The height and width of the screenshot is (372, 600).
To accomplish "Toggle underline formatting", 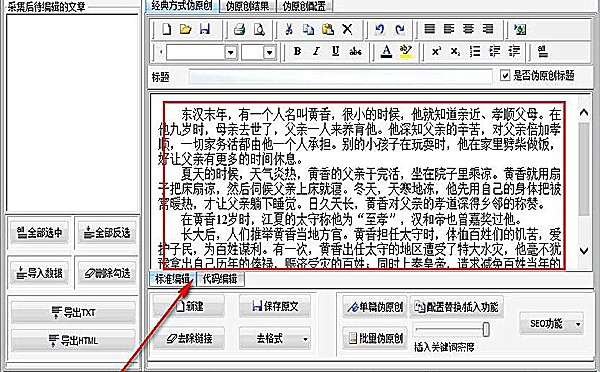I will click(x=336, y=51).
